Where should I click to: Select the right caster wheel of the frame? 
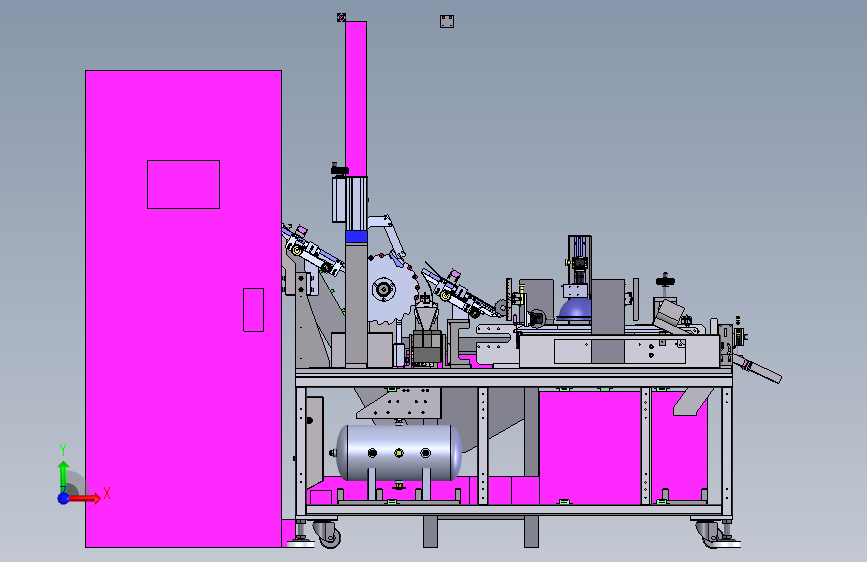[x=709, y=533]
